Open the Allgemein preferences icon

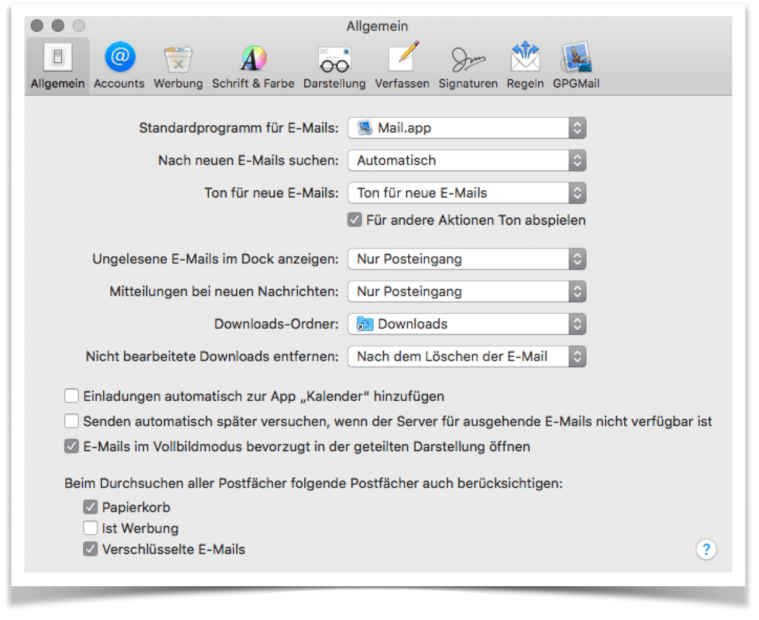(58, 57)
